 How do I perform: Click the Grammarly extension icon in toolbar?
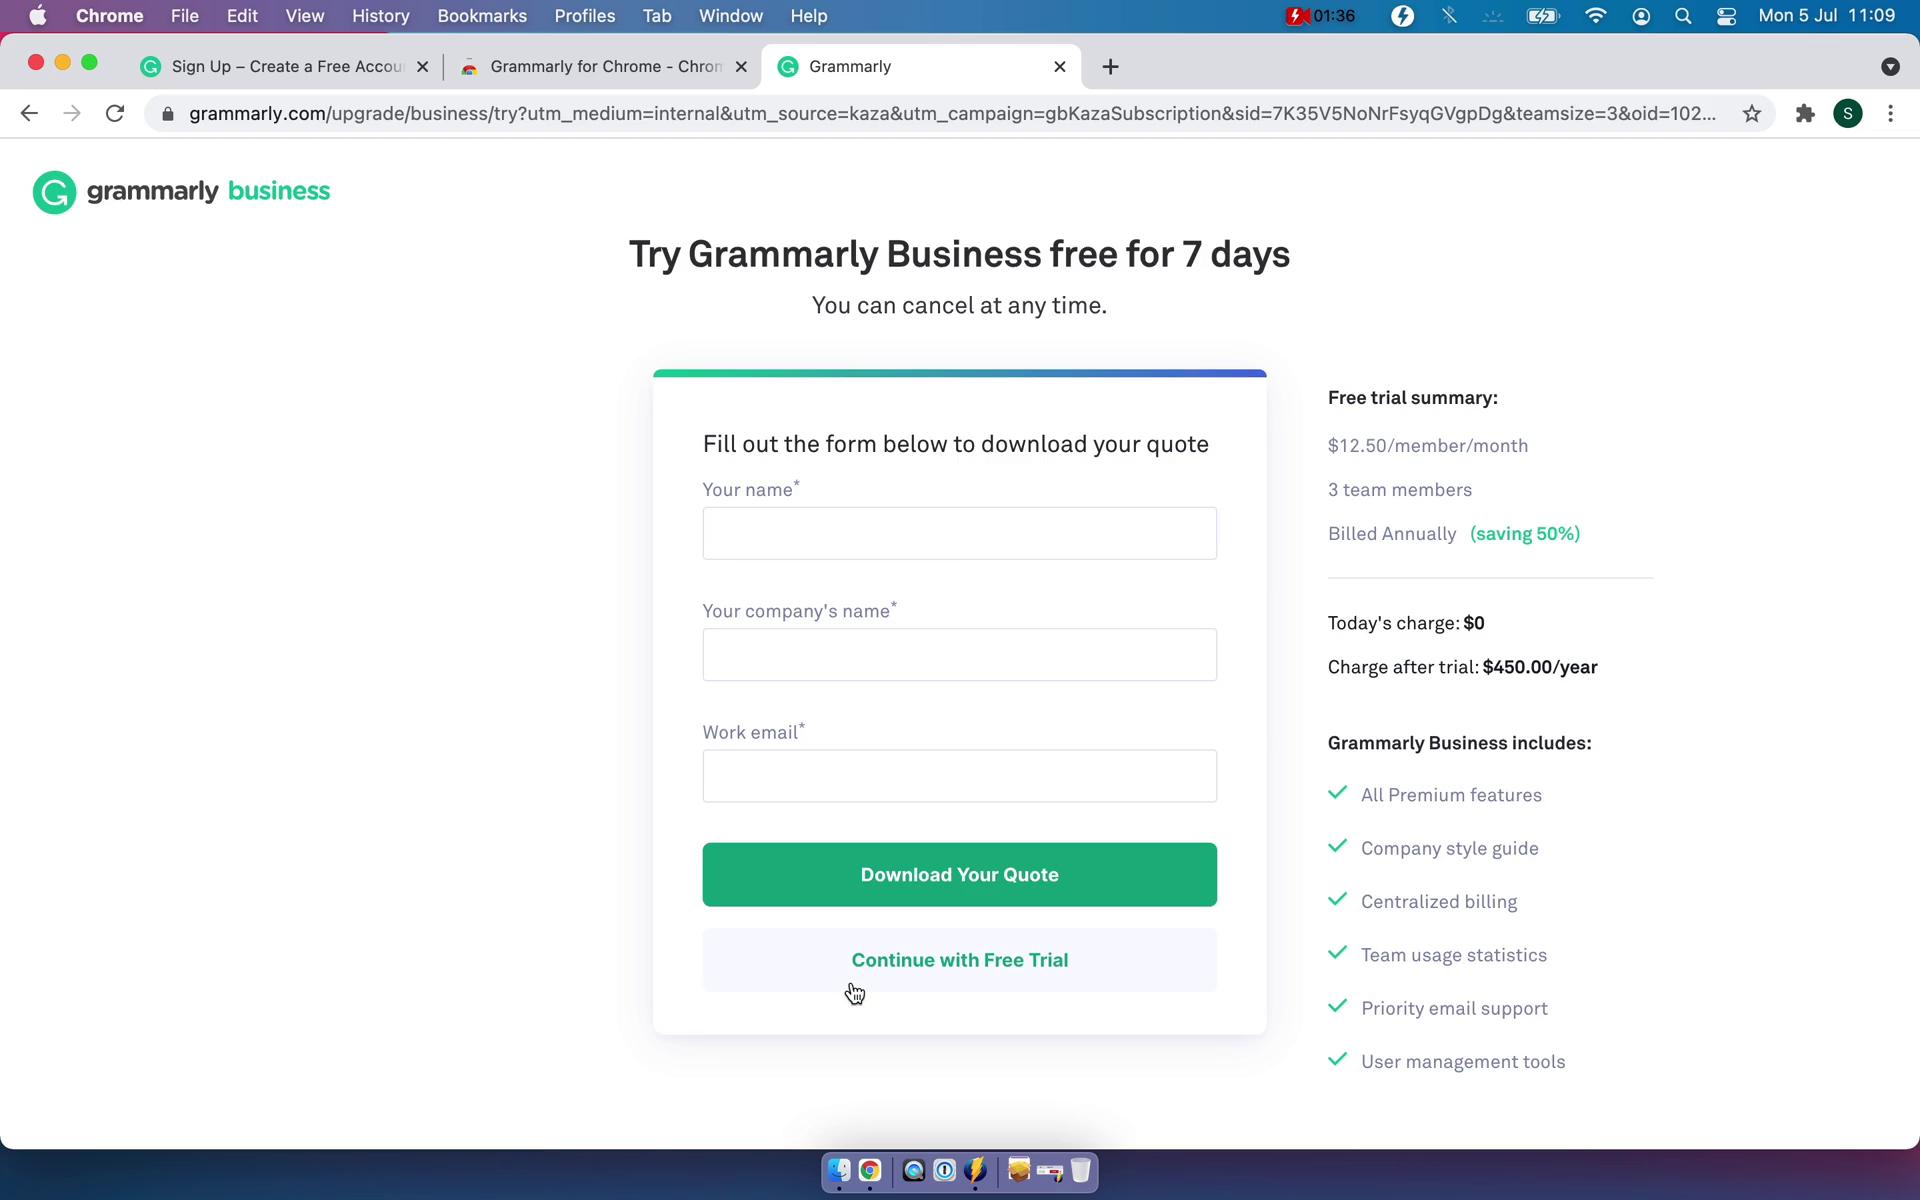1805,113
